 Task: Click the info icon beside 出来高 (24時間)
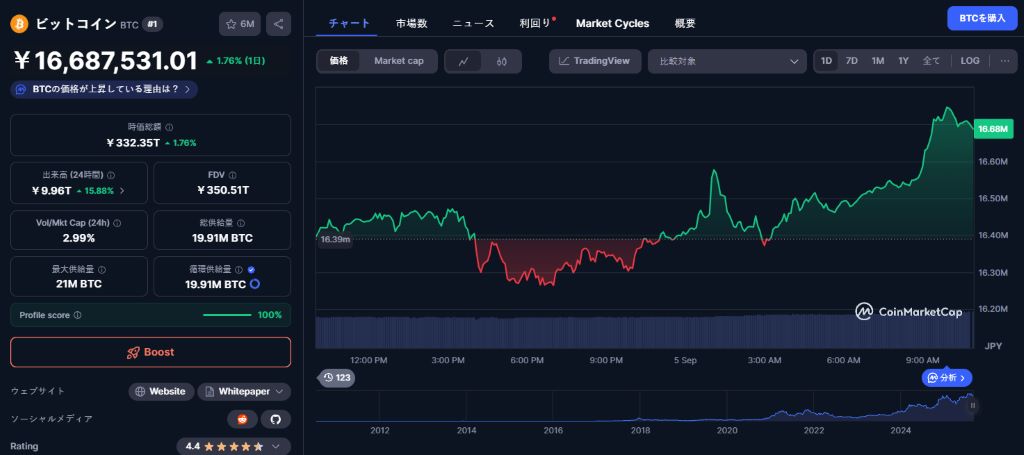pos(111,176)
